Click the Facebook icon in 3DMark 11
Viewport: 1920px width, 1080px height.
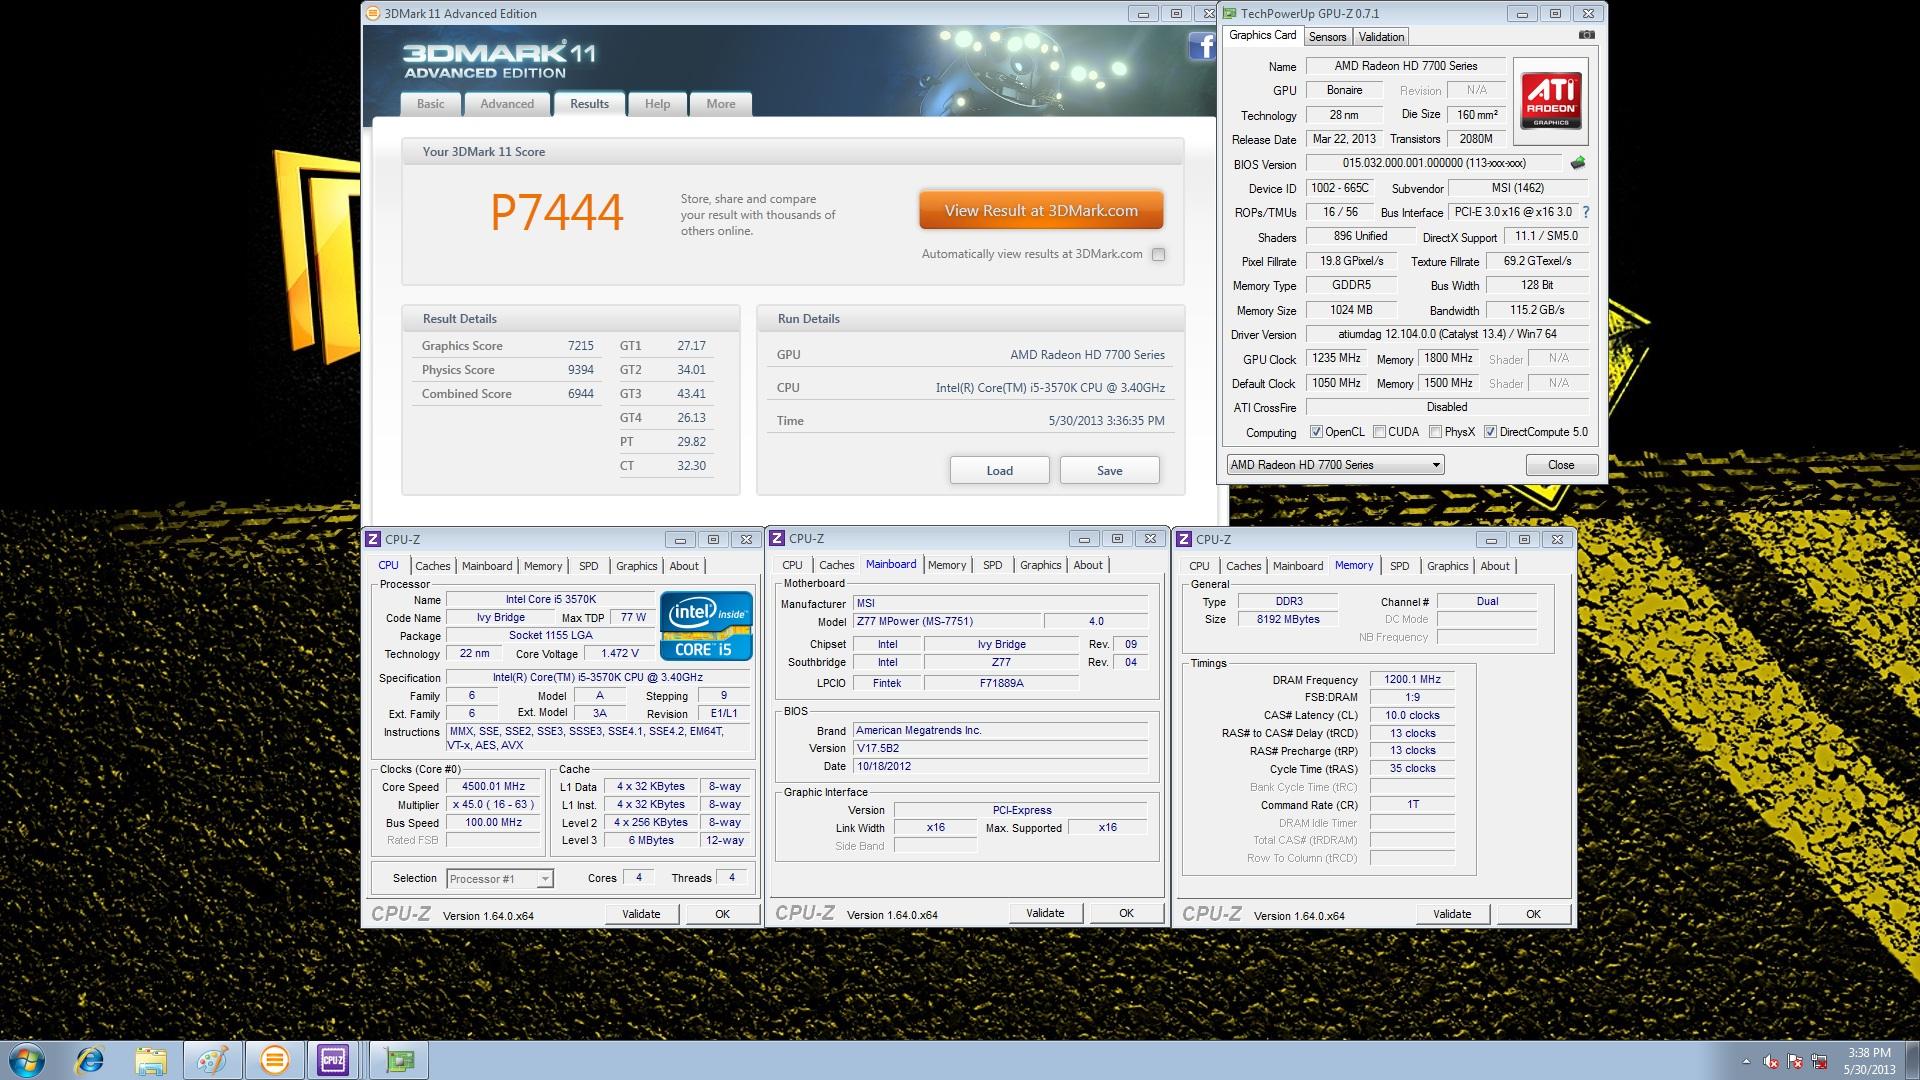click(x=1201, y=46)
